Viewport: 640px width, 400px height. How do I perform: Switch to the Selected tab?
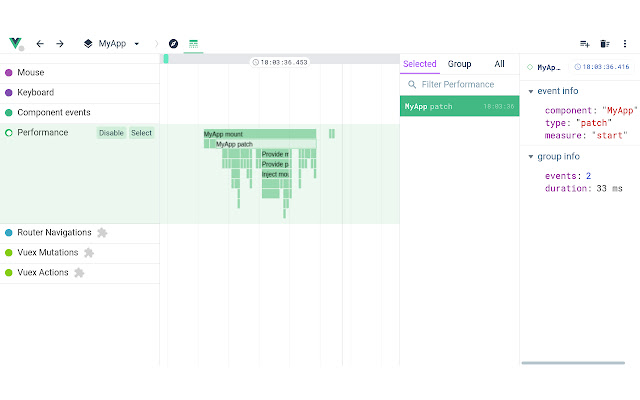[x=420, y=64]
